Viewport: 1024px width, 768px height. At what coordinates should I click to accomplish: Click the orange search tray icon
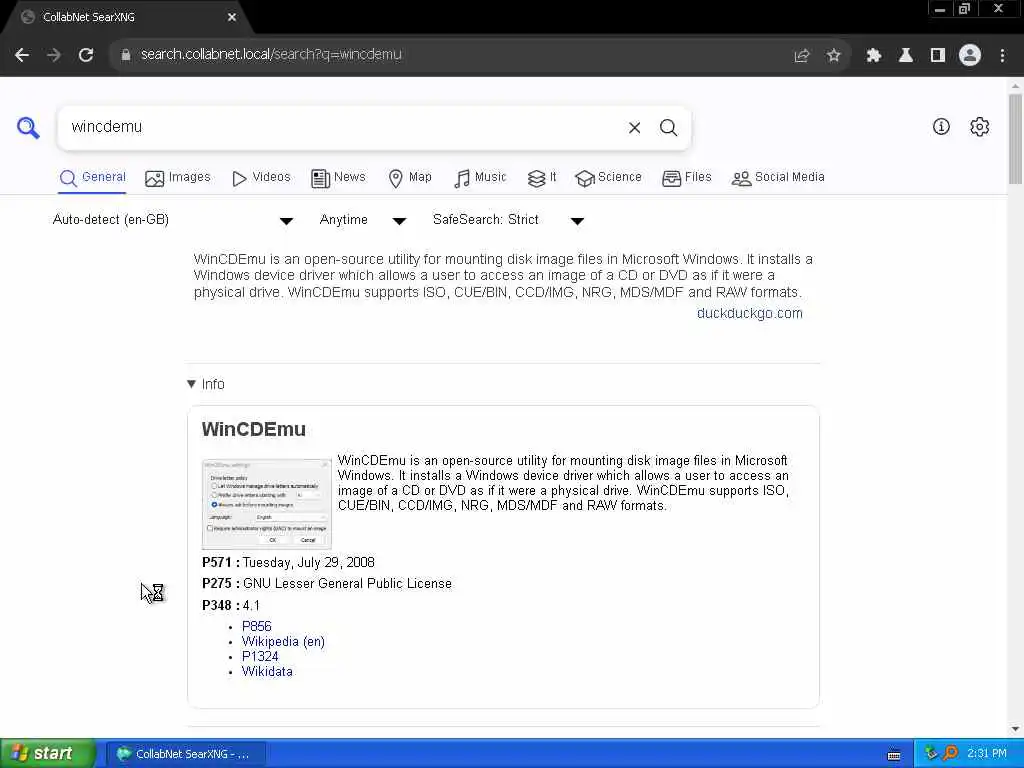point(951,754)
